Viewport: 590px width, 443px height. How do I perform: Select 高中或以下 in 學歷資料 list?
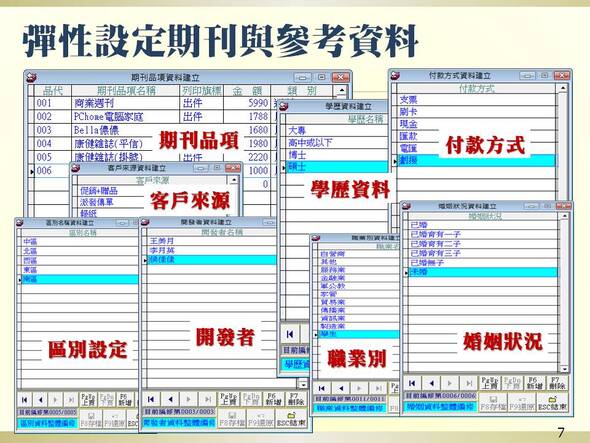(336, 143)
